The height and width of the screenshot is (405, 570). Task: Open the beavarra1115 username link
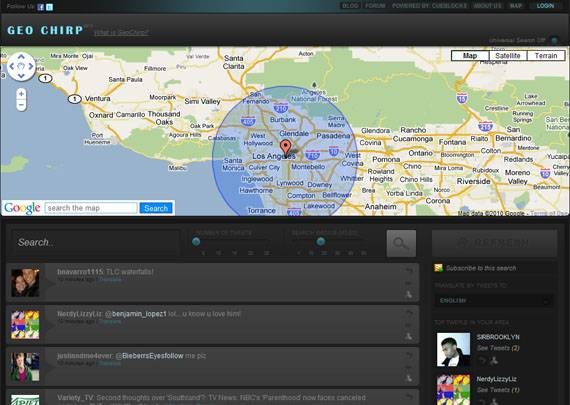coord(80,272)
